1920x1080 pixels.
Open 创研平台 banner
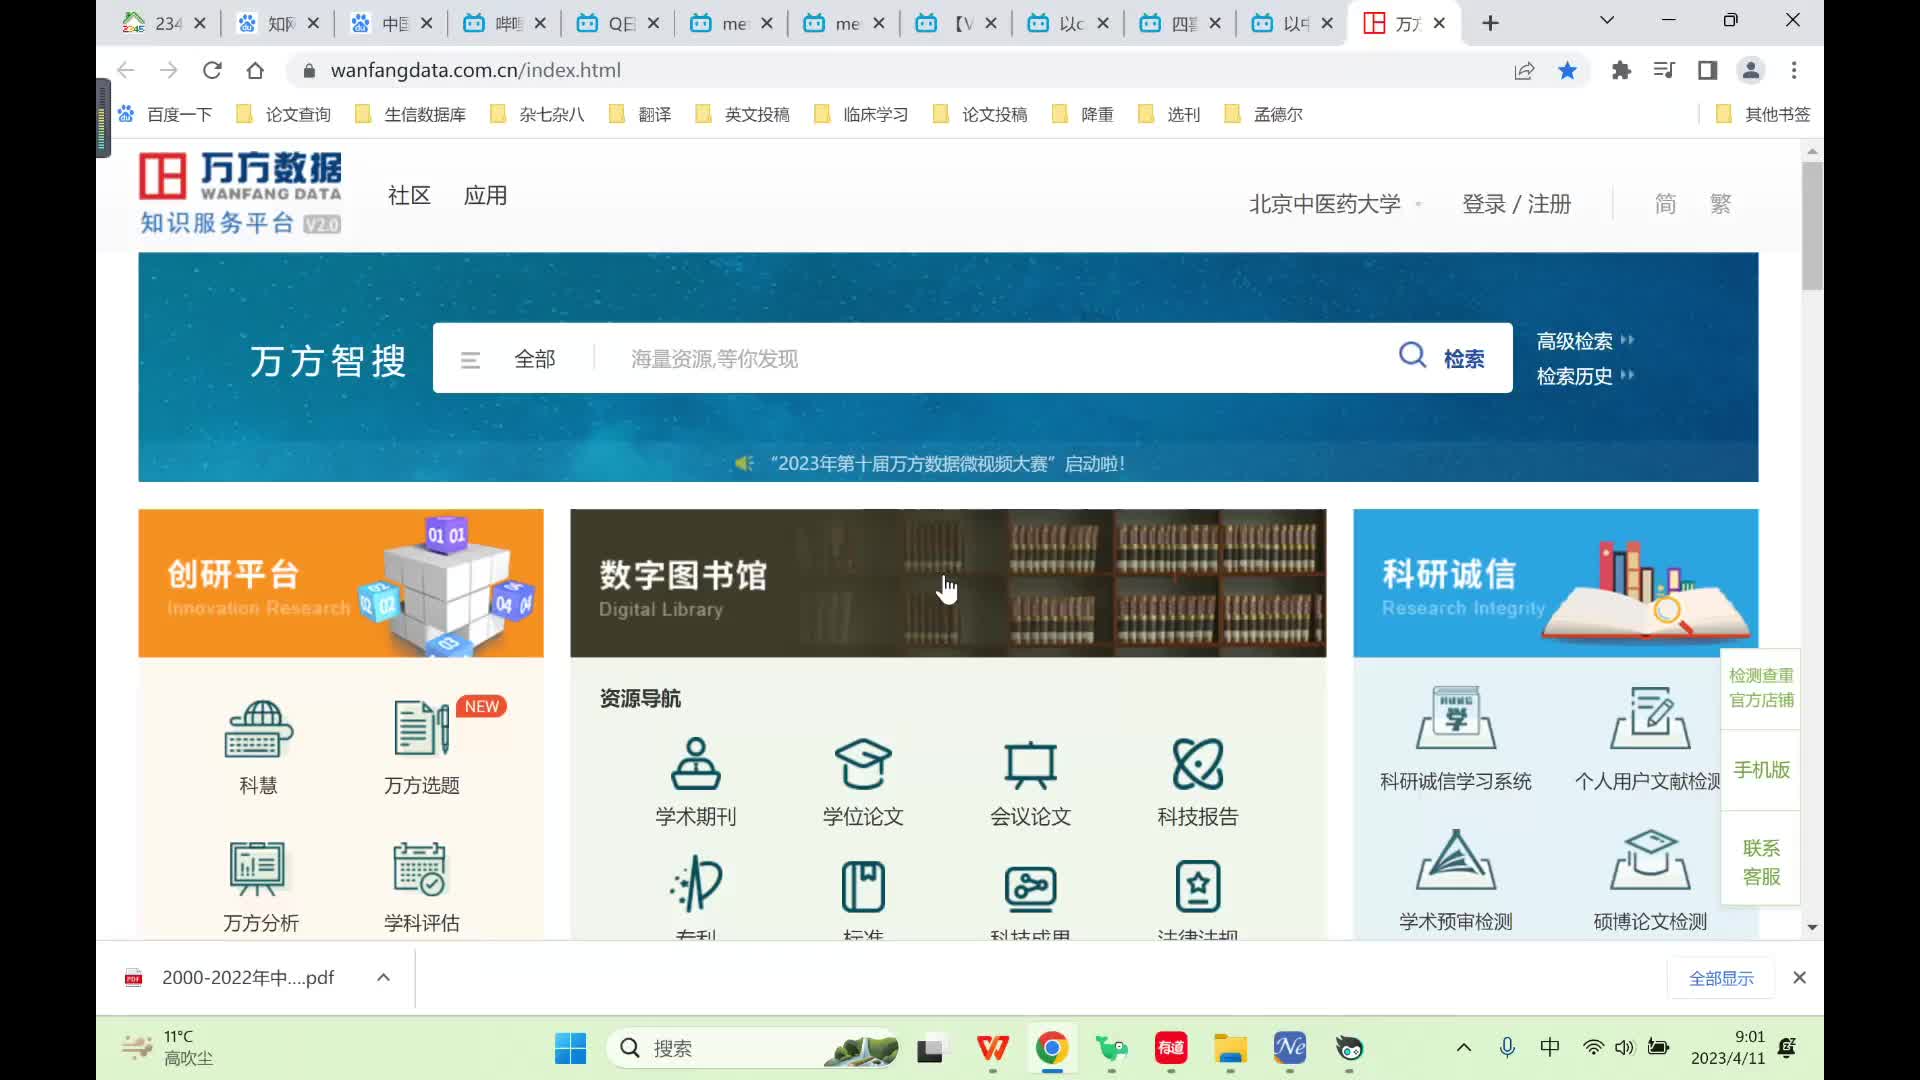coord(341,583)
